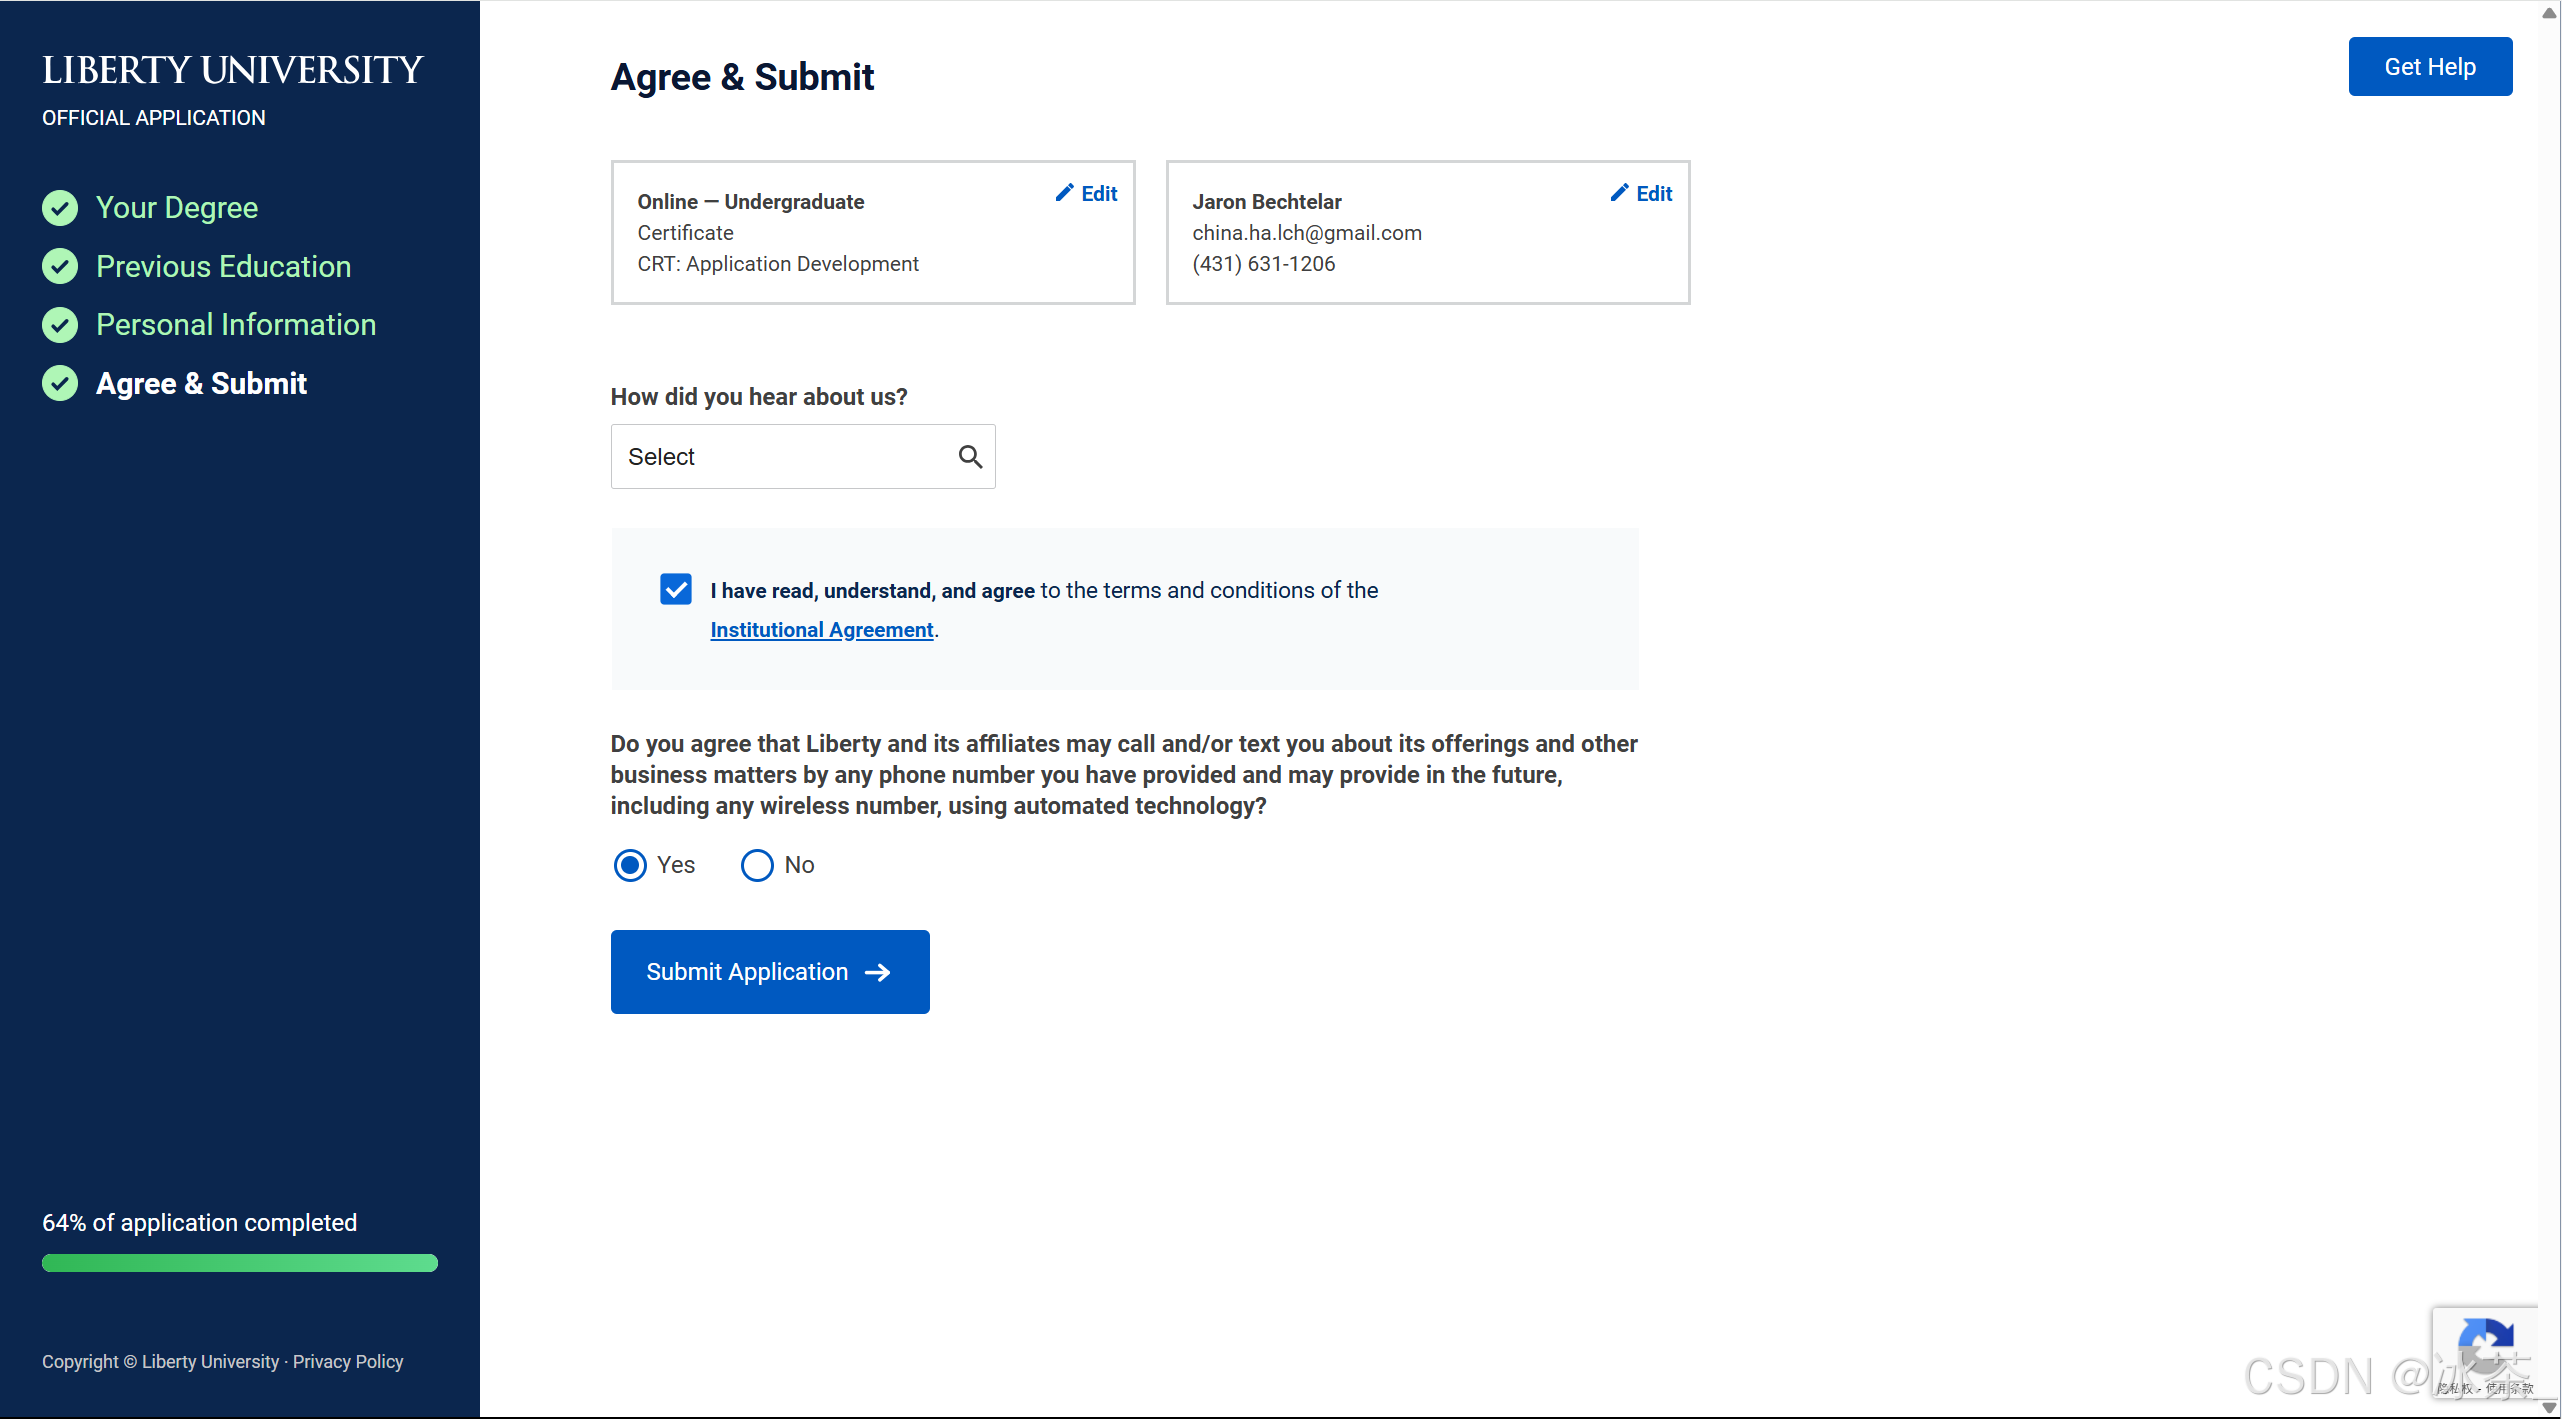This screenshot has width=2562, height=1419.
Task: Select the Yes radio button
Action: (x=630, y=865)
